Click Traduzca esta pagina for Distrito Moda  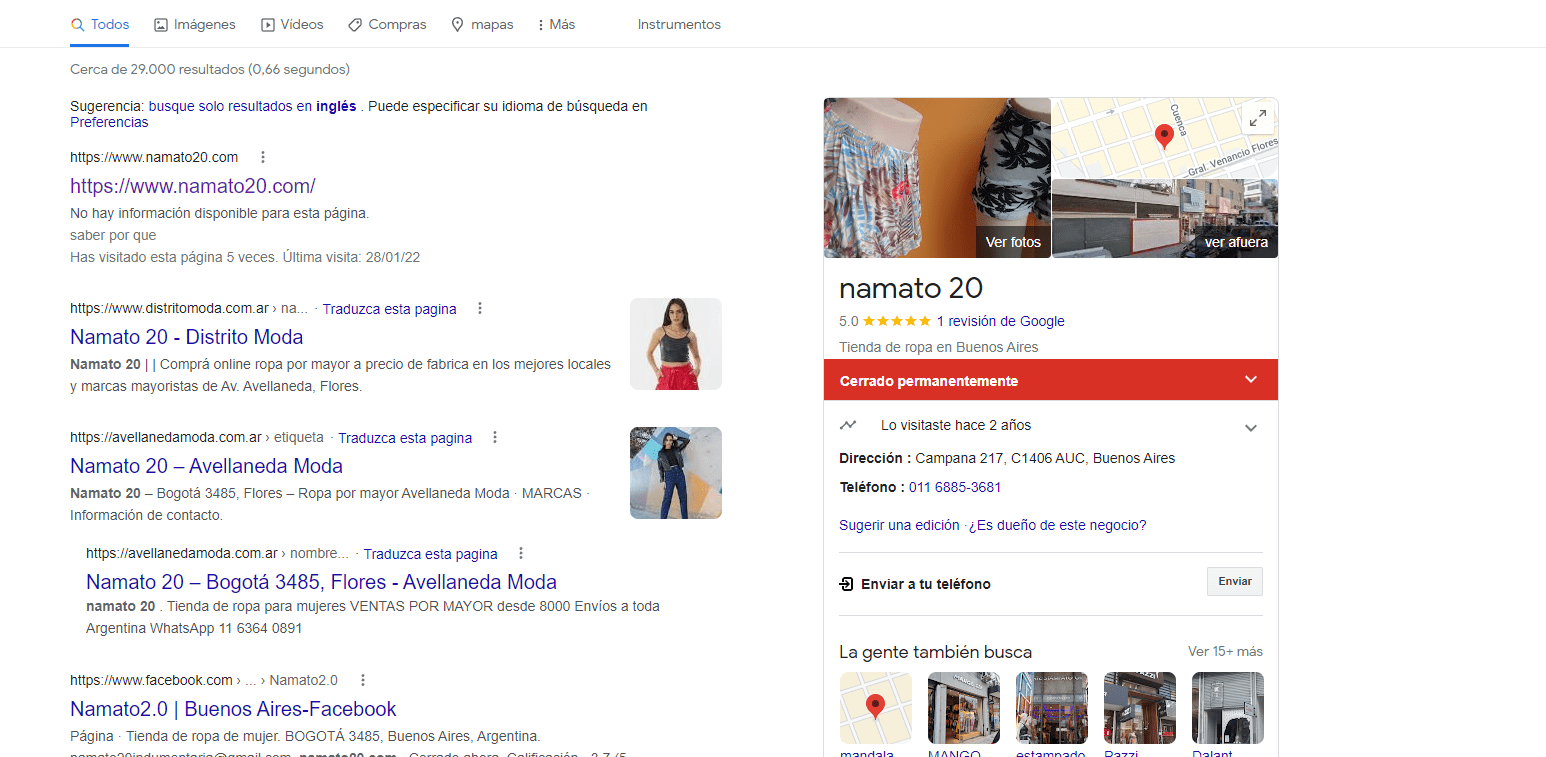click(390, 309)
